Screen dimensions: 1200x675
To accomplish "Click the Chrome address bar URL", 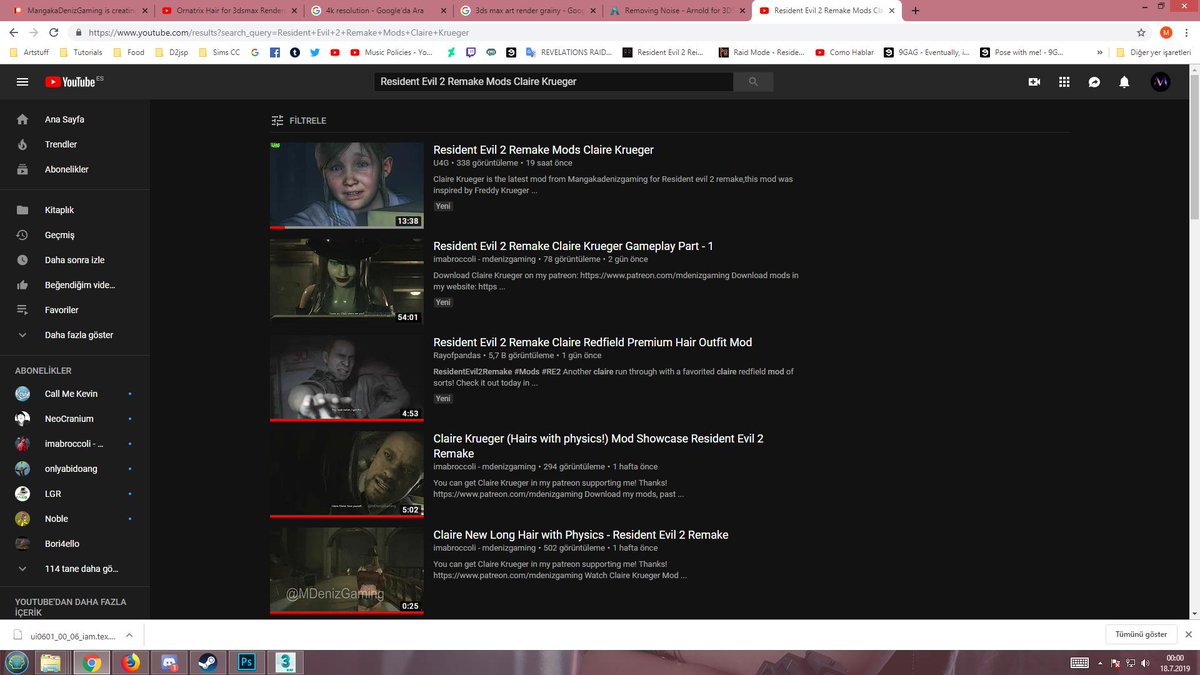I will click(278, 32).
